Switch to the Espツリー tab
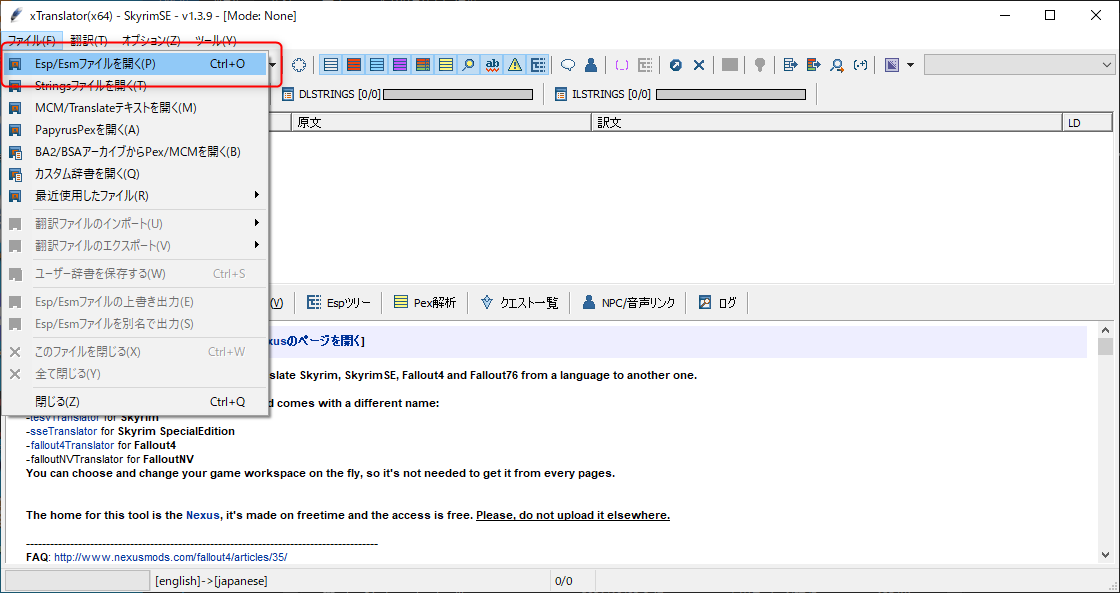The height and width of the screenshot is (593, 1120). click(339, 303)
